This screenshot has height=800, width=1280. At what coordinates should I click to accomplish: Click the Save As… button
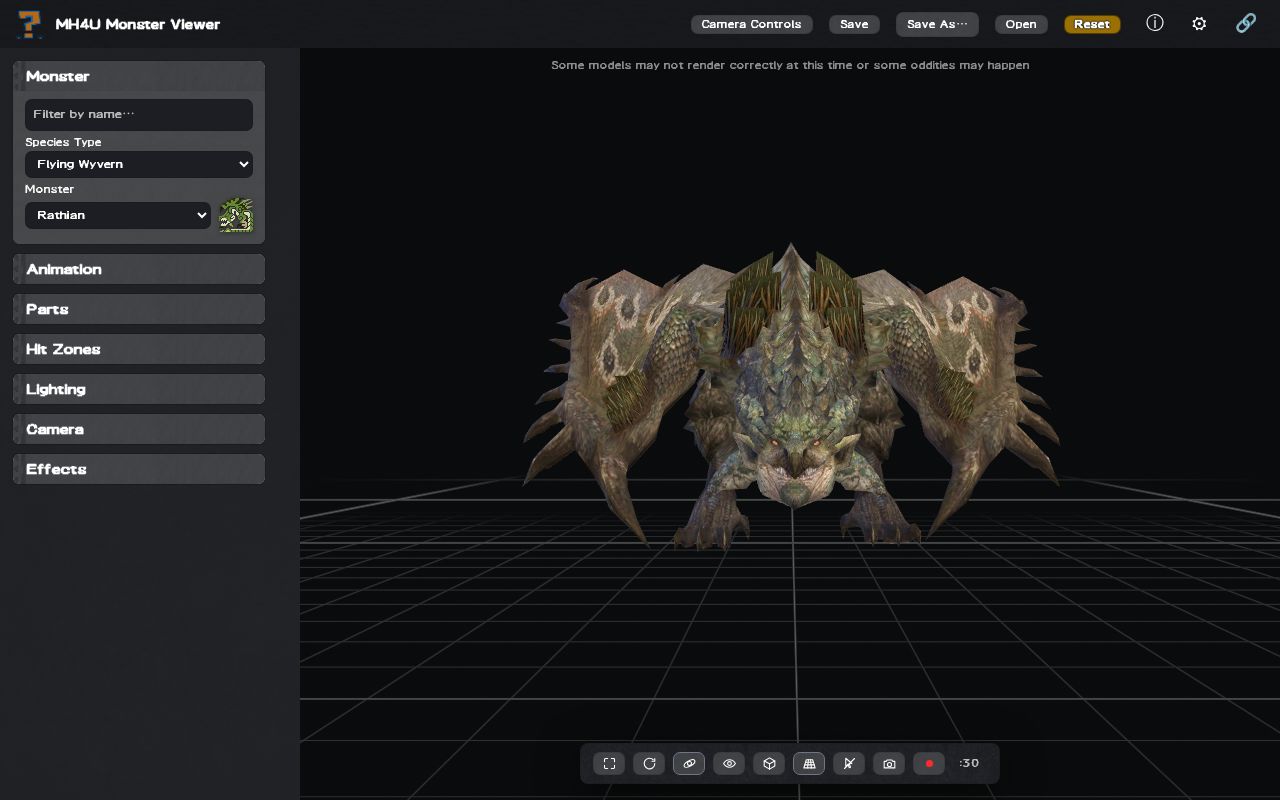pyautogui.click(x=937, y=24)
